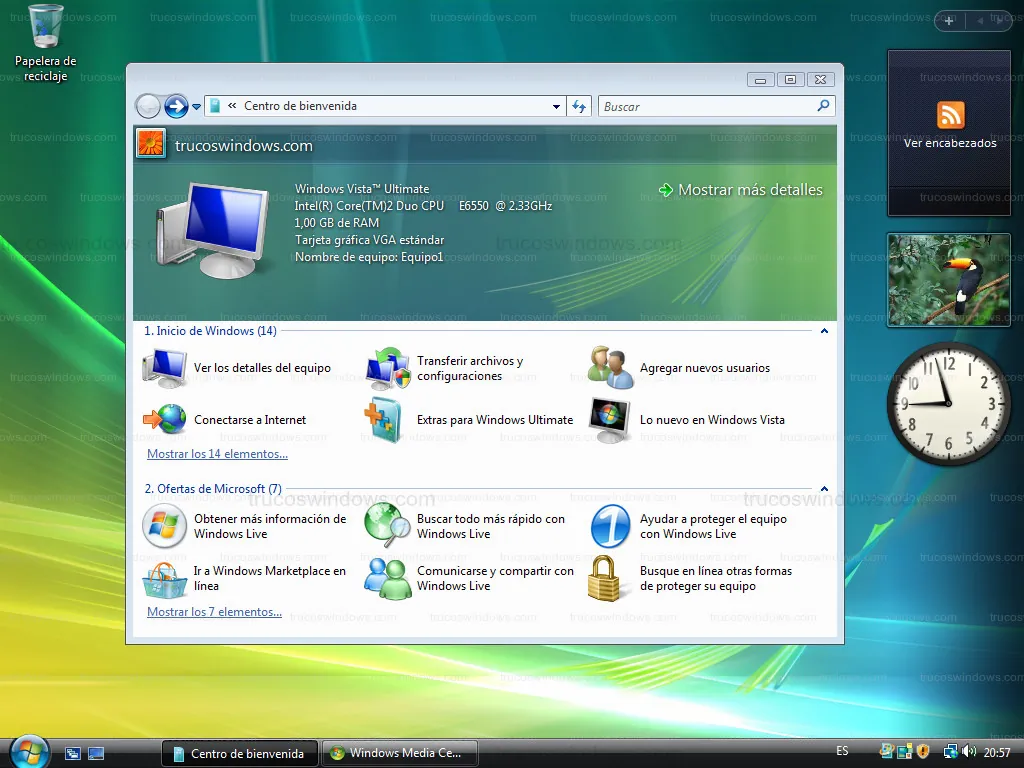Click 'Mostrar los 14 elementos...' link
Viewport: 1024px width, 768px height.
coord(217,454)
